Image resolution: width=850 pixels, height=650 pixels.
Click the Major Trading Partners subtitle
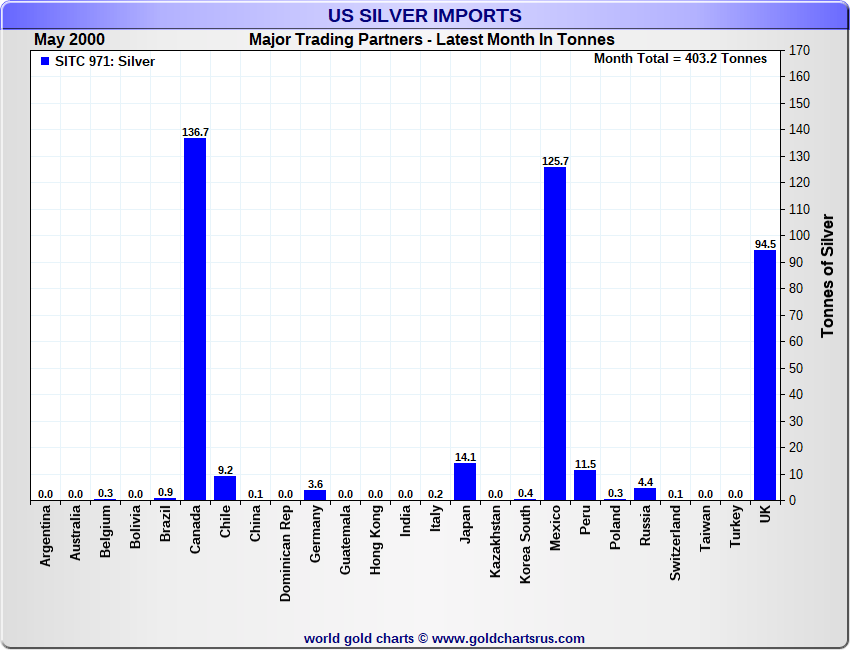432,40
